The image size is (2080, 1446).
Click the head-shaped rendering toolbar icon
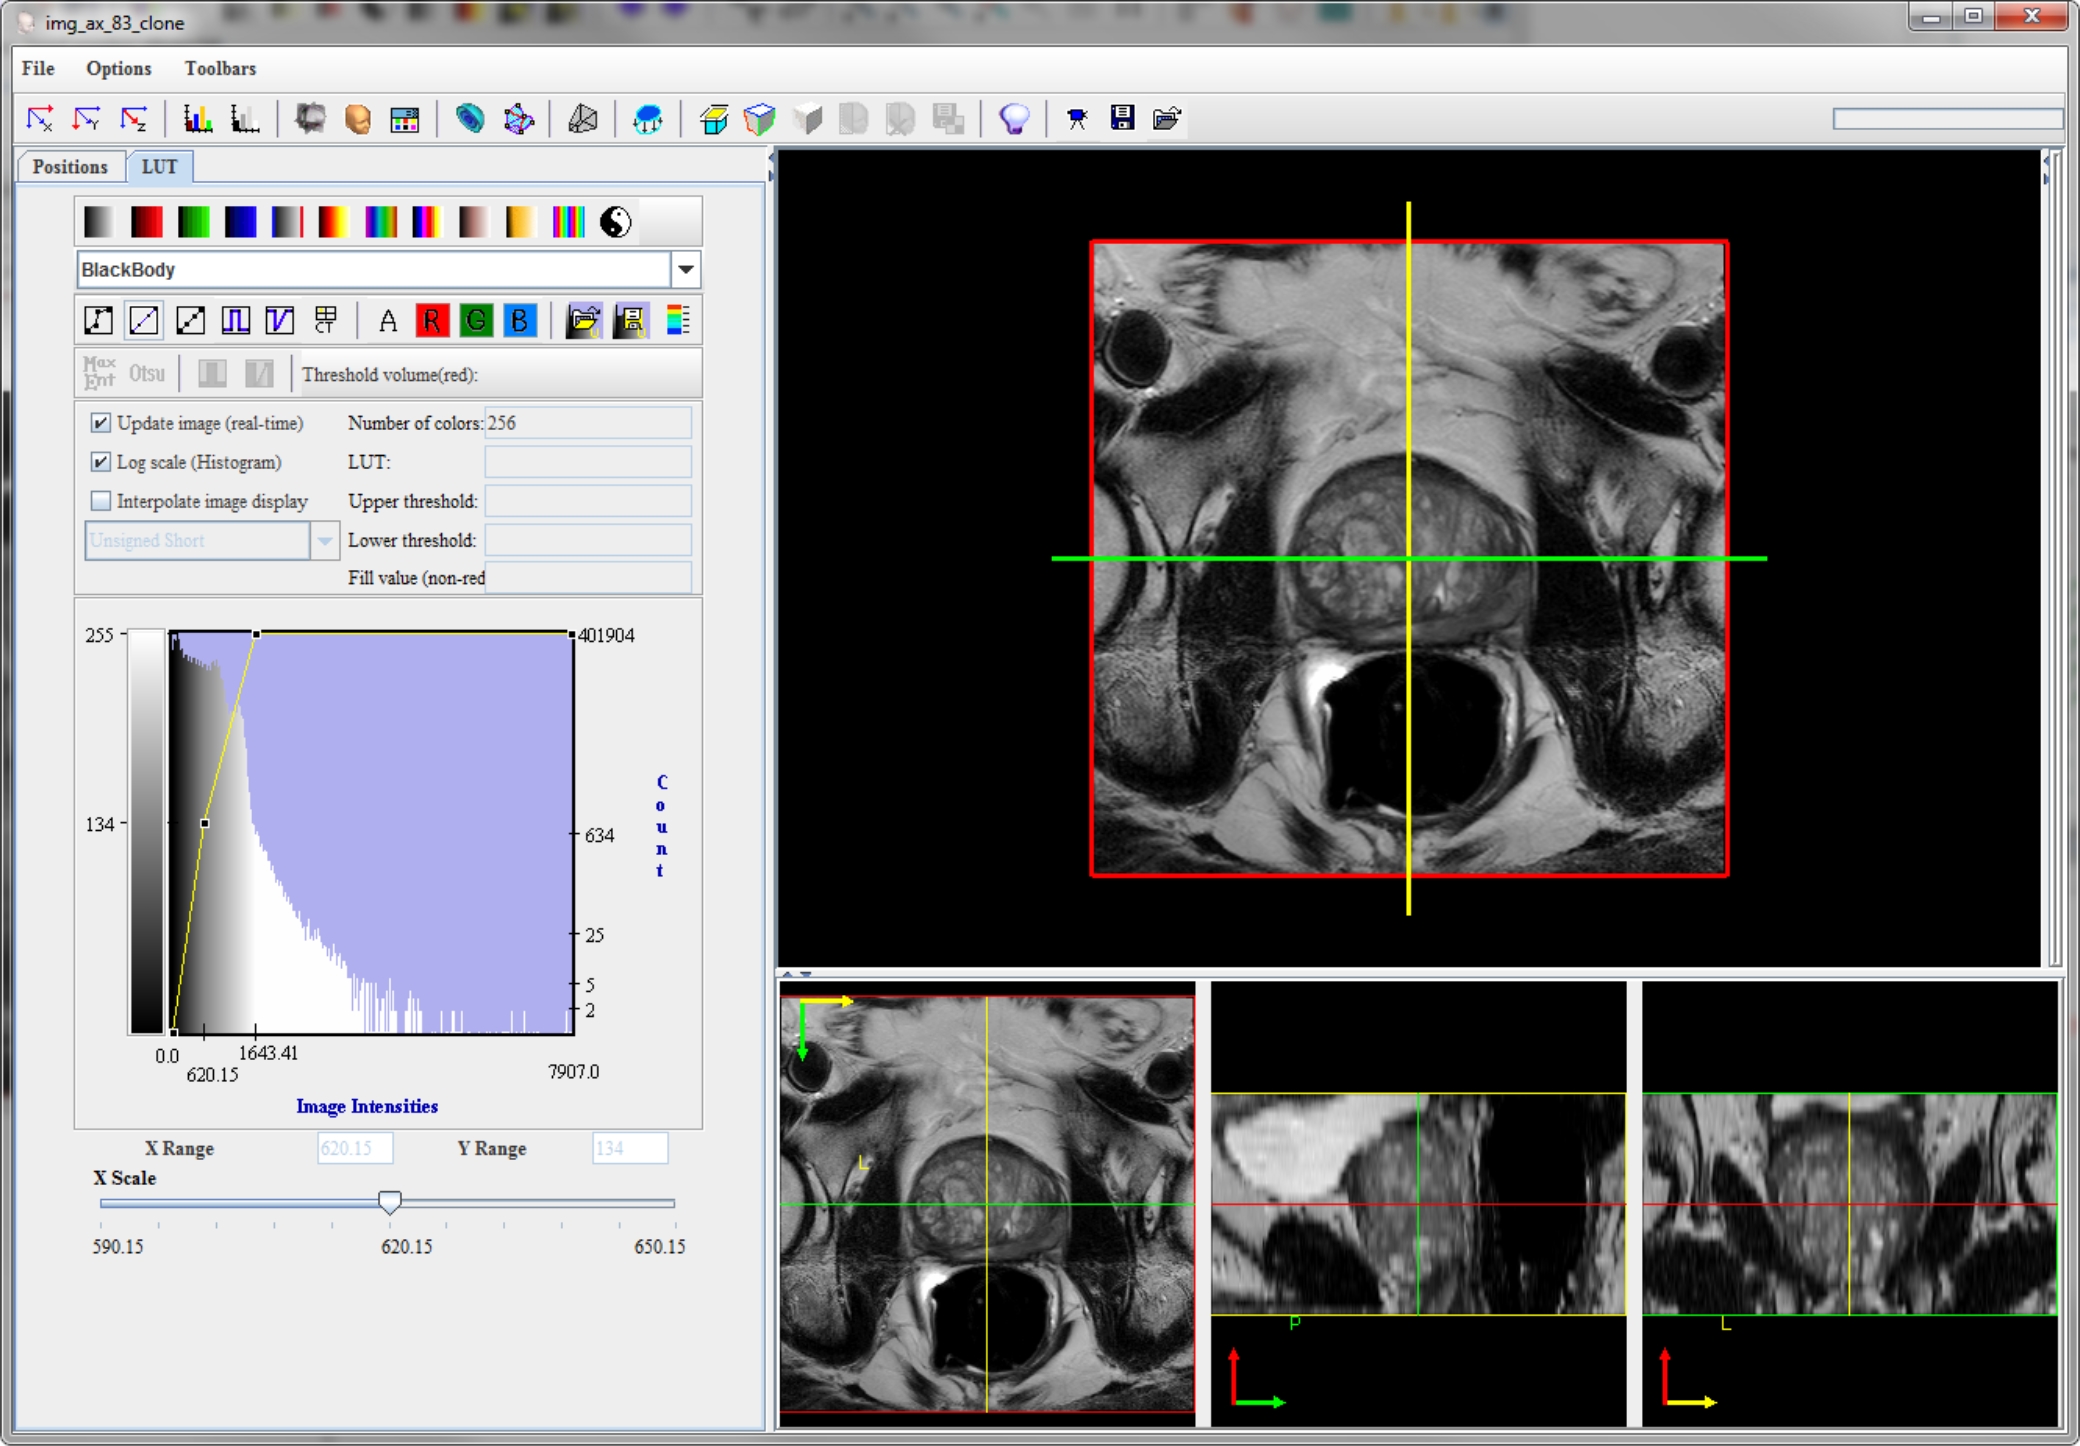357,119
